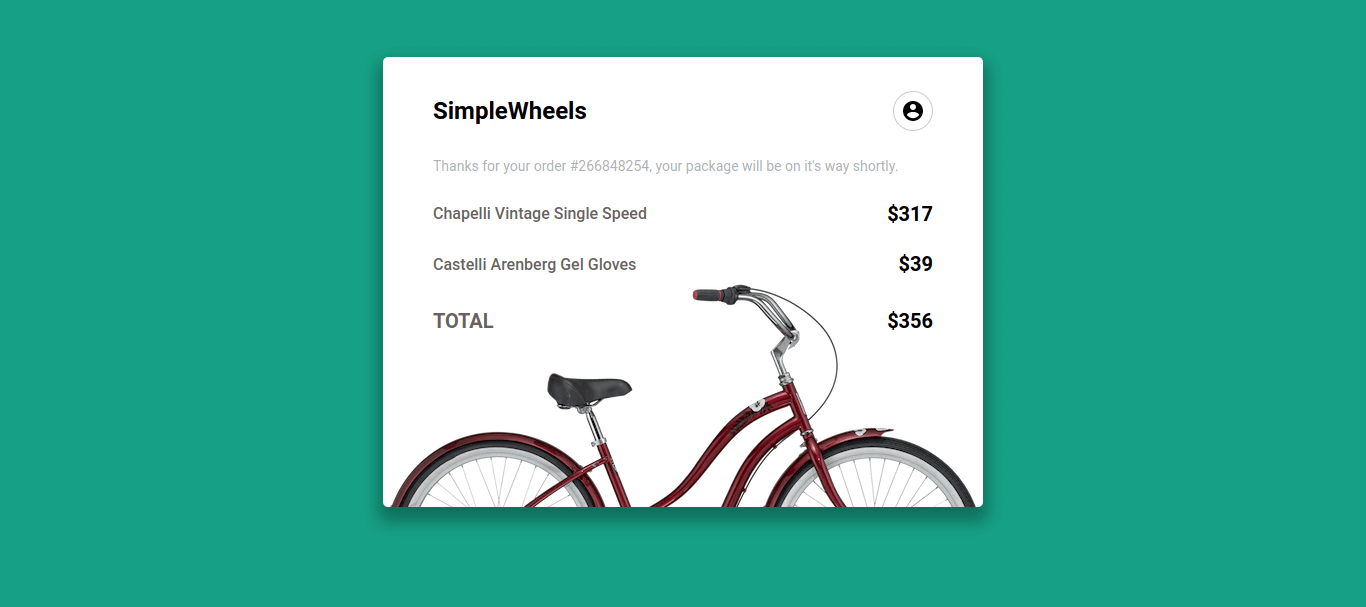Image resolution: width=1366 pixels, height=607 pixels.
Task: Select the avatar inside the white circle
Action: [912, 111]
